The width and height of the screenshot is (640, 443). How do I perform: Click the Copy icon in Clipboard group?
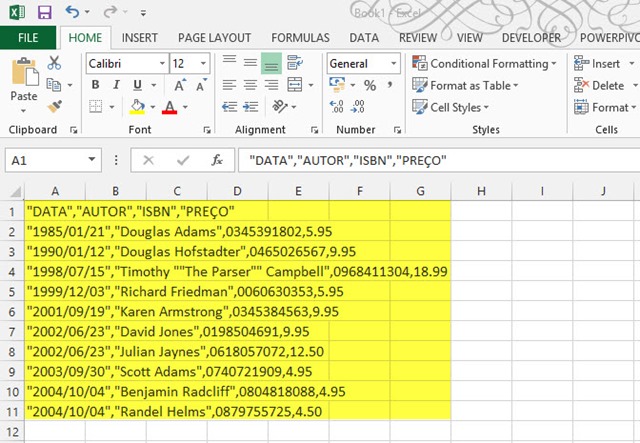click(53, 85)
